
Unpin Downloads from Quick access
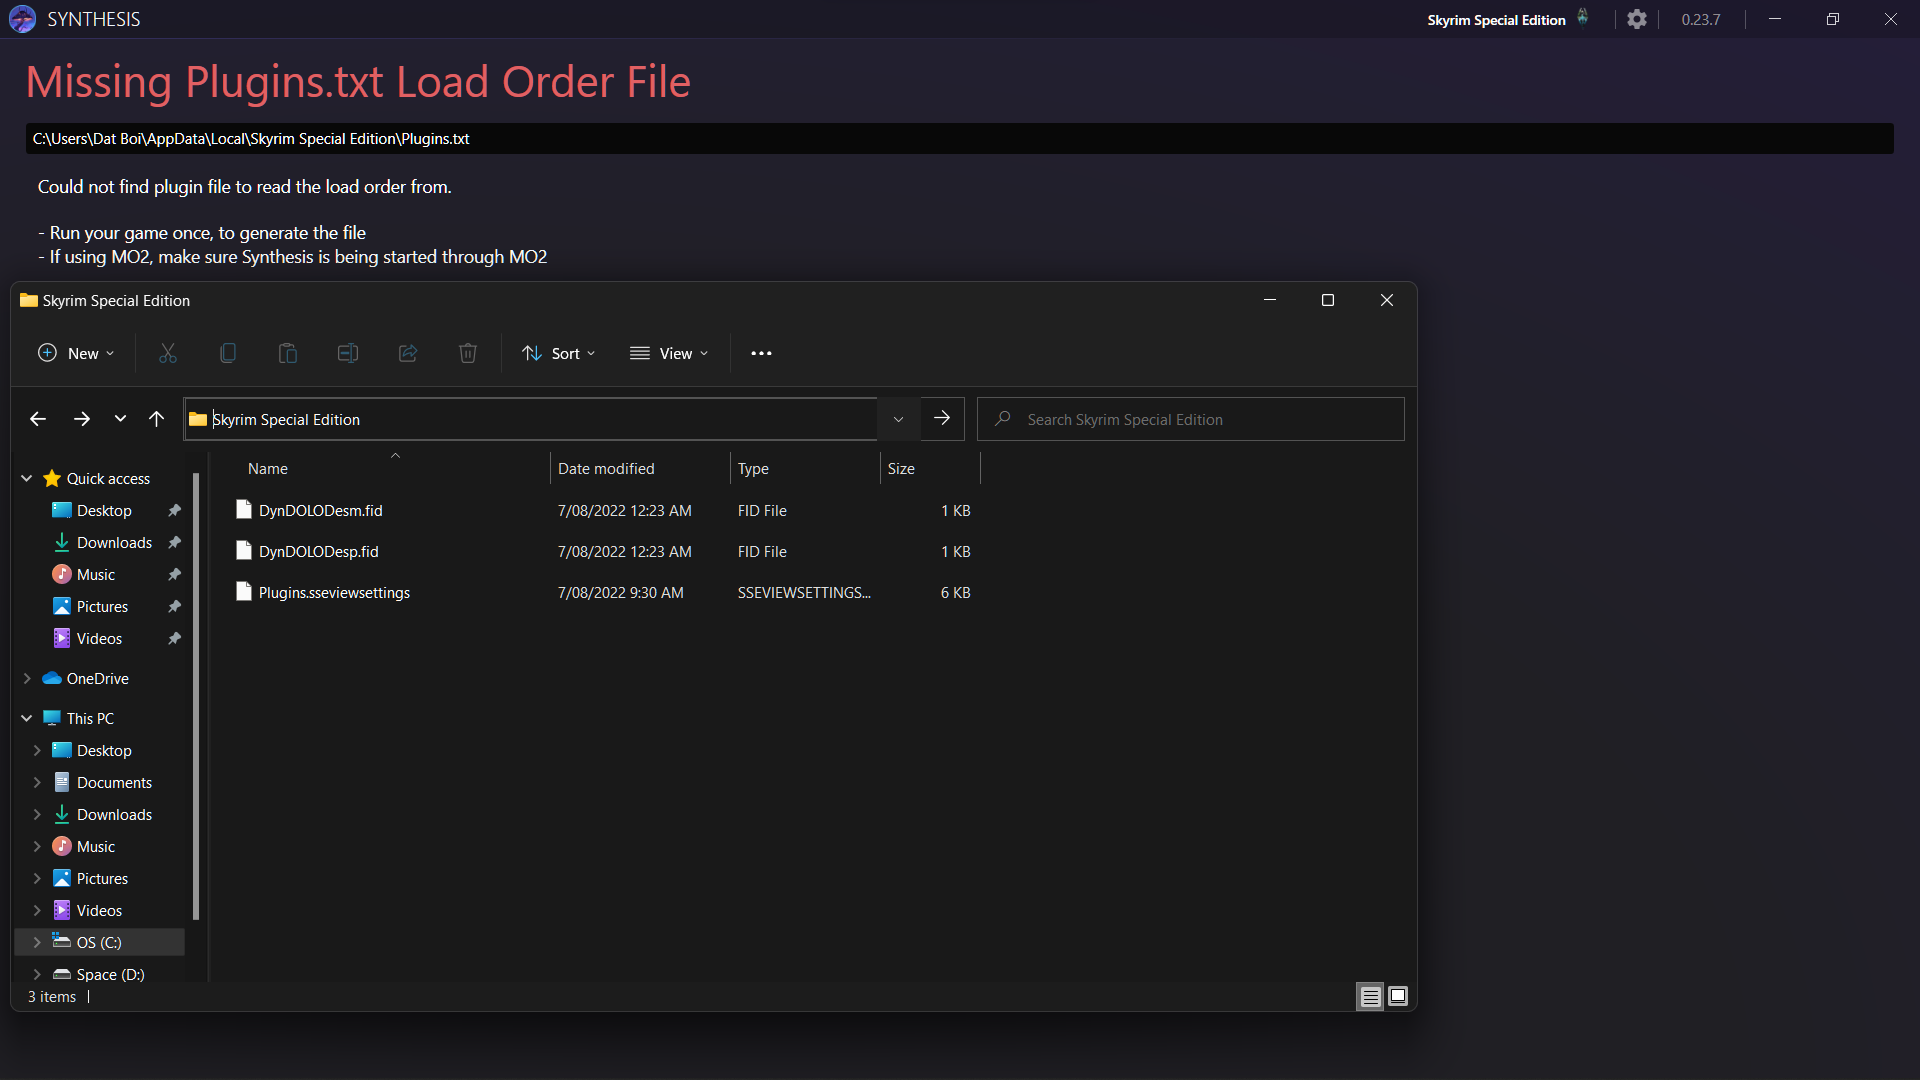coord(174,542)
